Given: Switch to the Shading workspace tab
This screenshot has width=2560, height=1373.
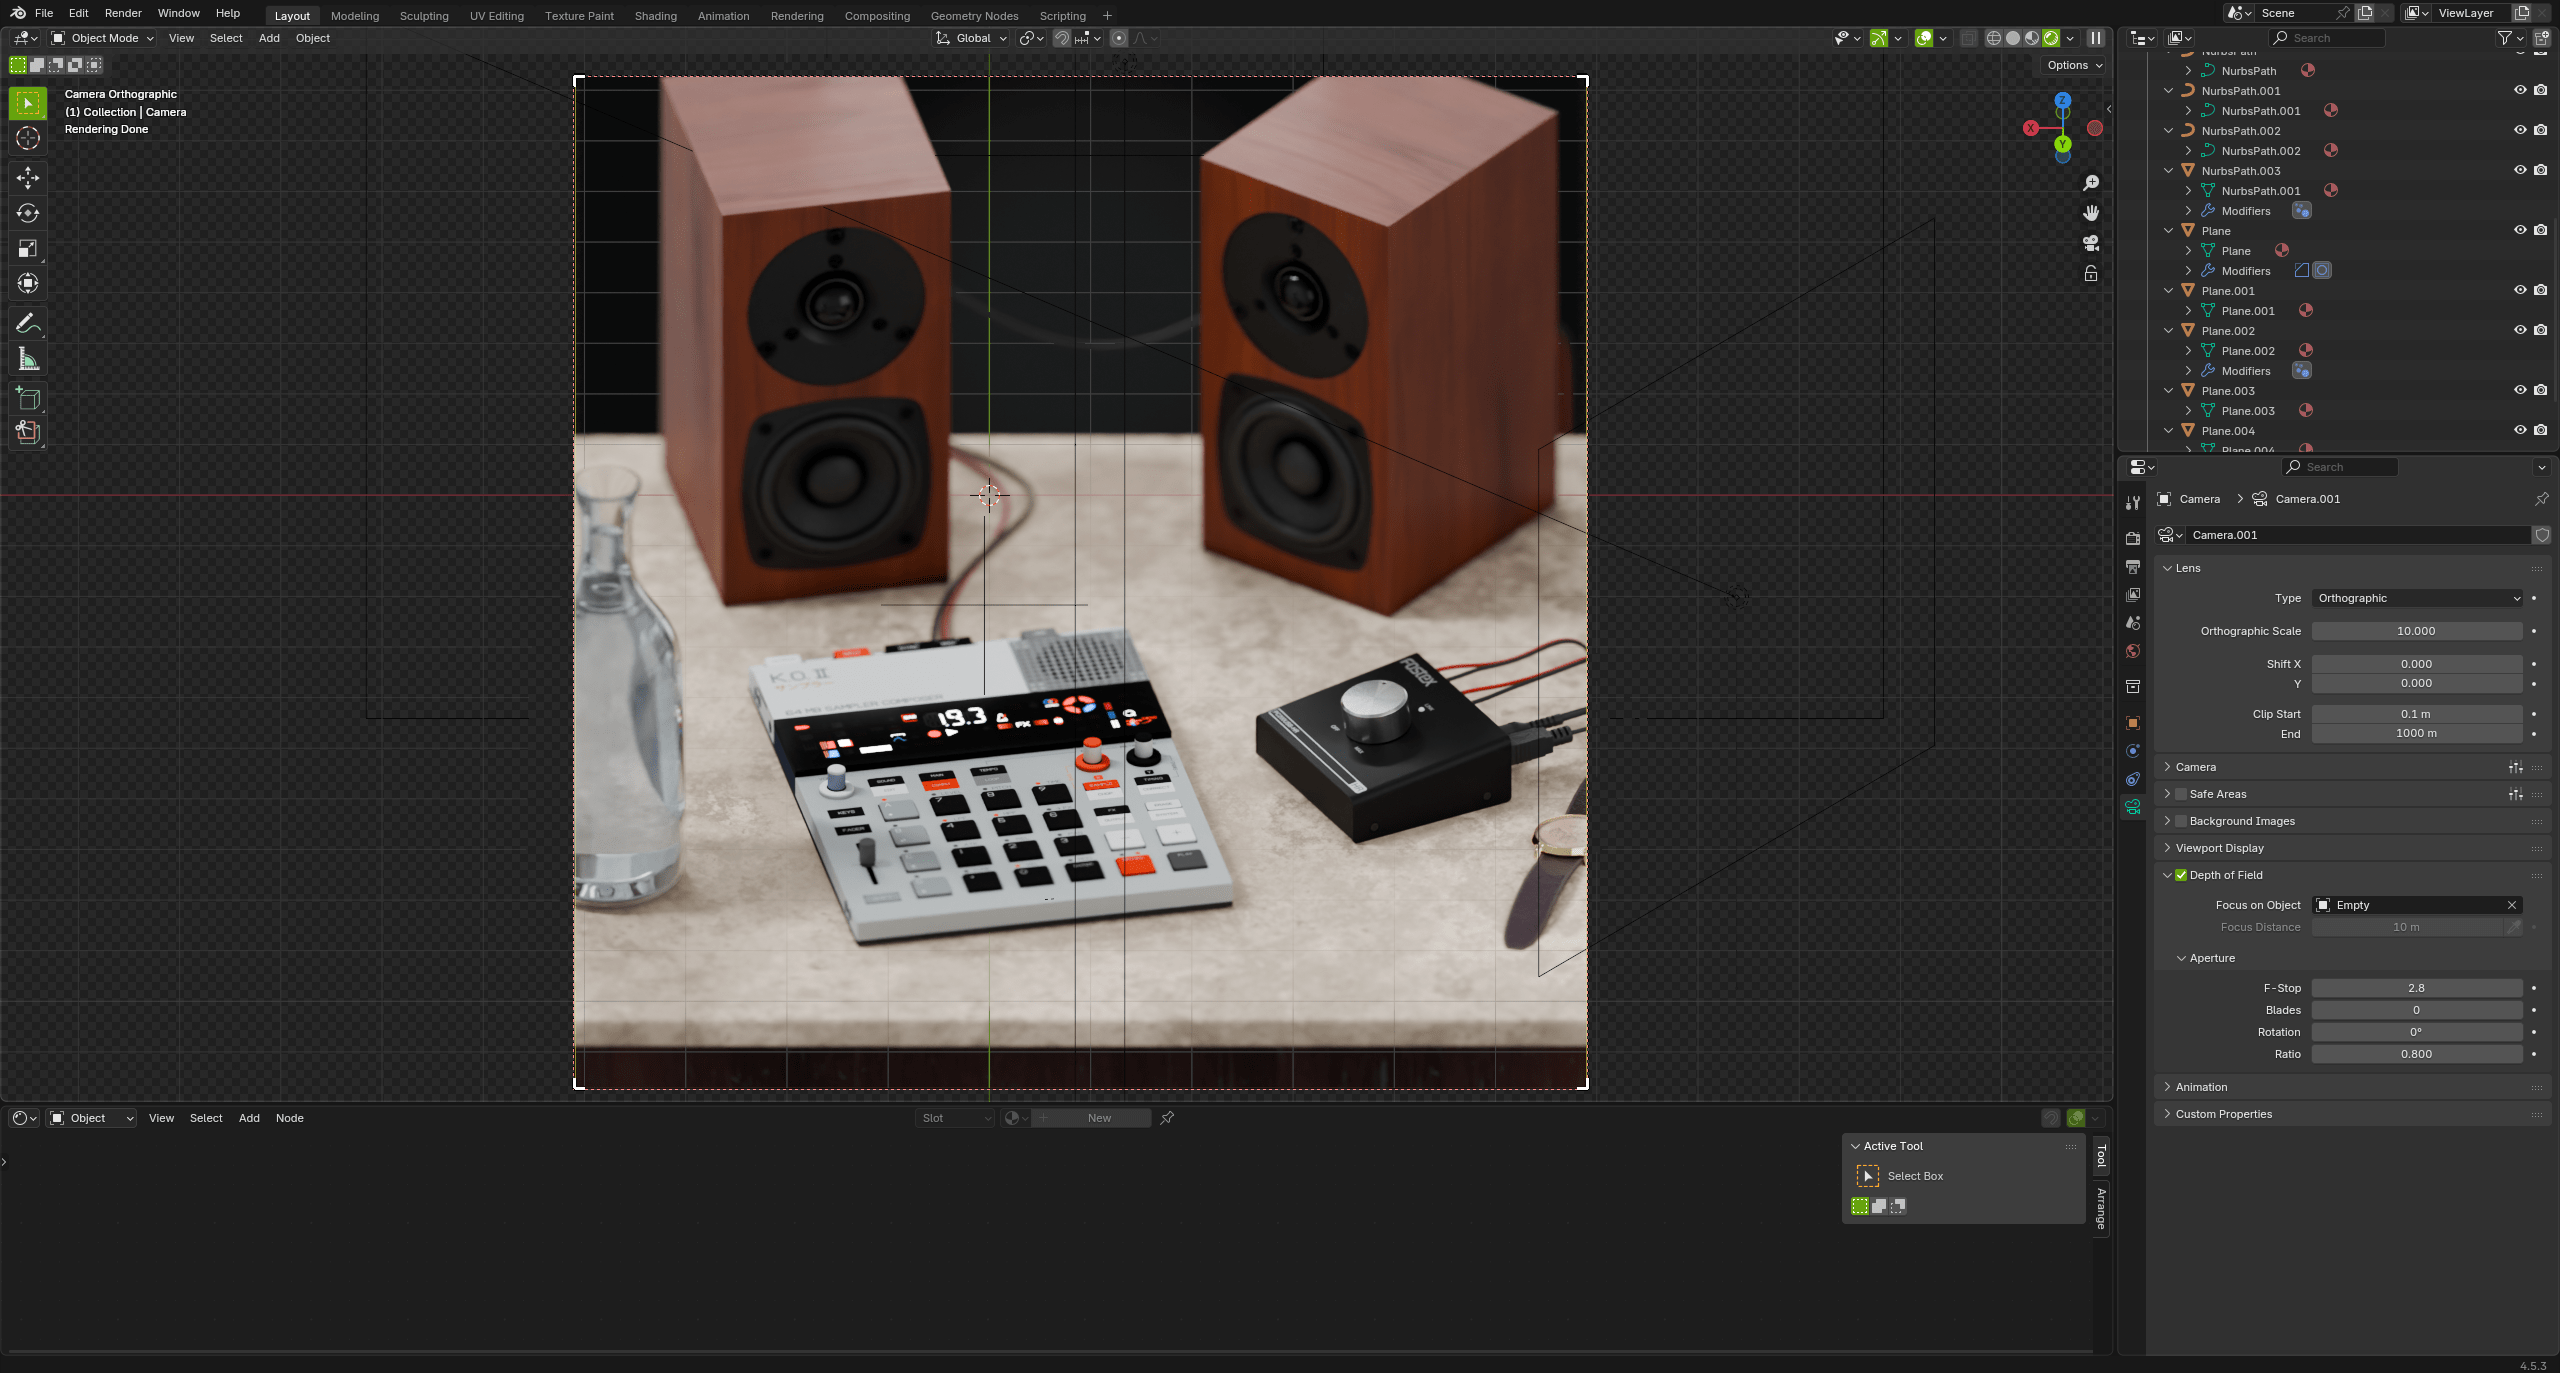Looking at the screenshot, I should [x=655, y=16].
